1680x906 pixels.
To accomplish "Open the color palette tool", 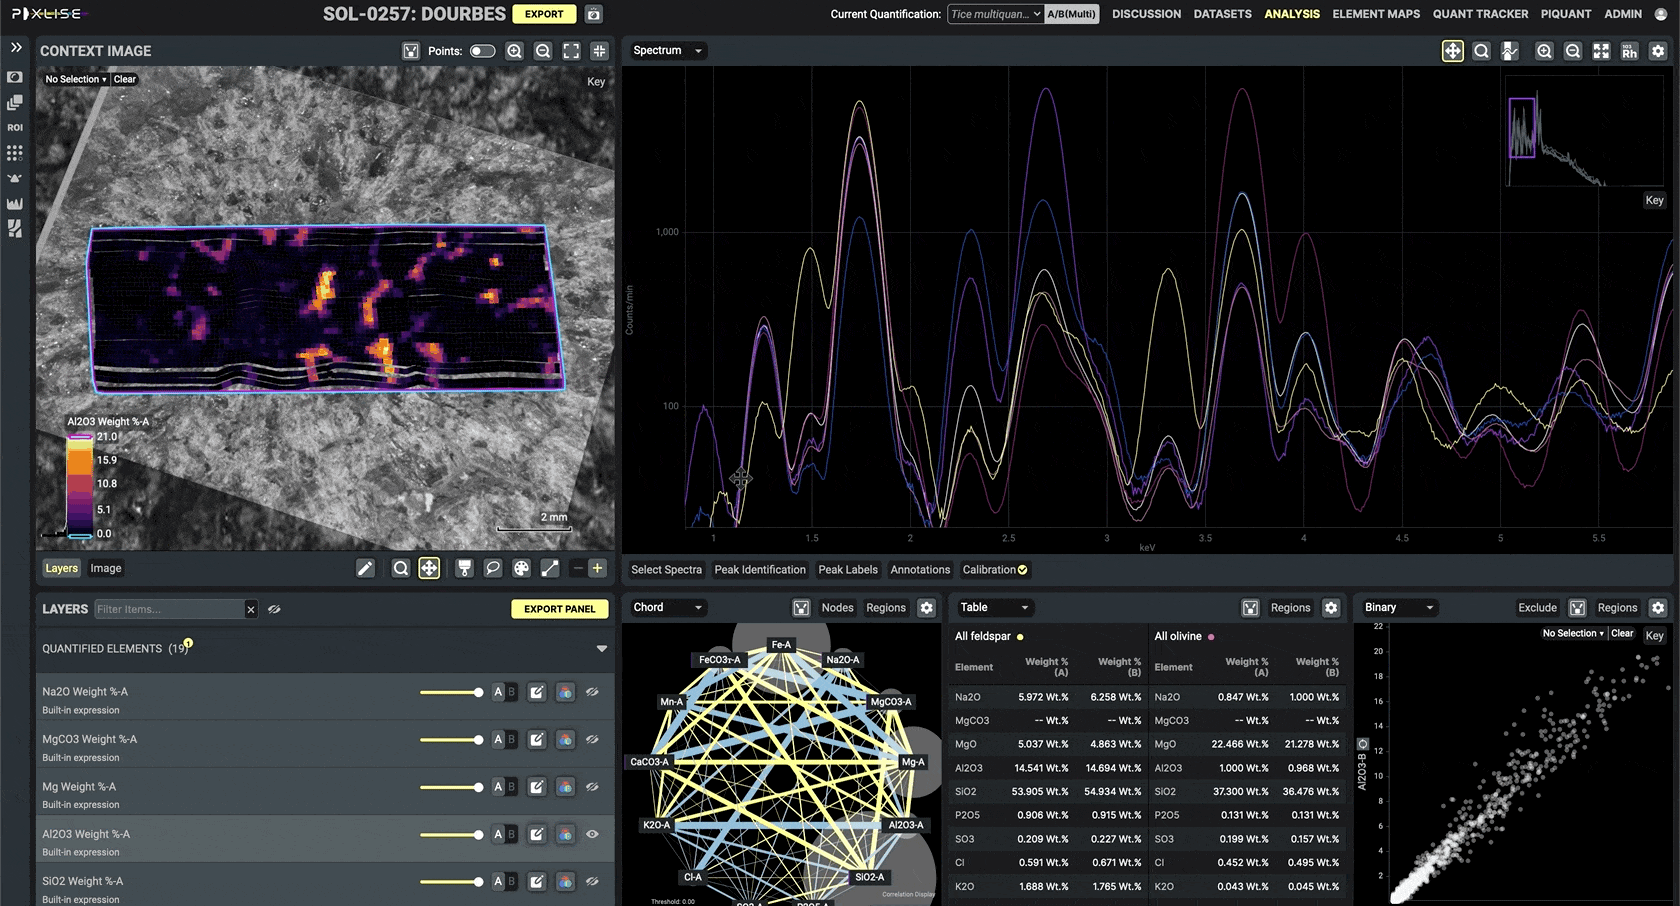I will [521, 568].
